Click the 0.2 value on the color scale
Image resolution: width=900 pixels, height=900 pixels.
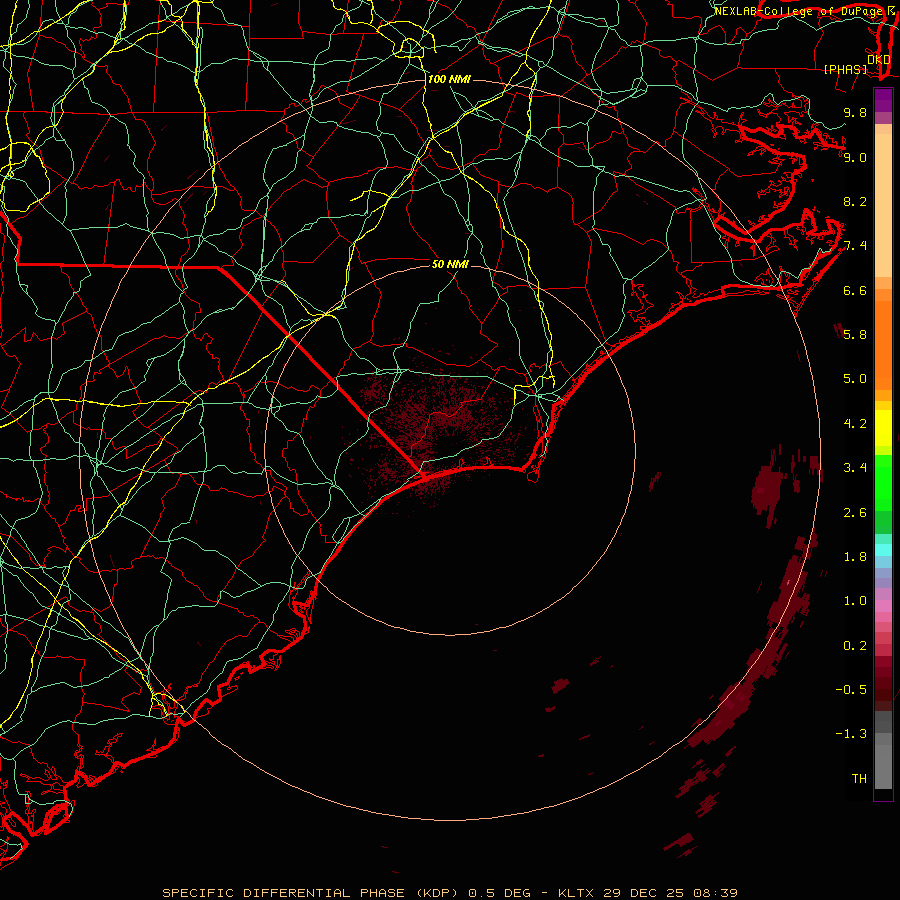click(855, 646)
